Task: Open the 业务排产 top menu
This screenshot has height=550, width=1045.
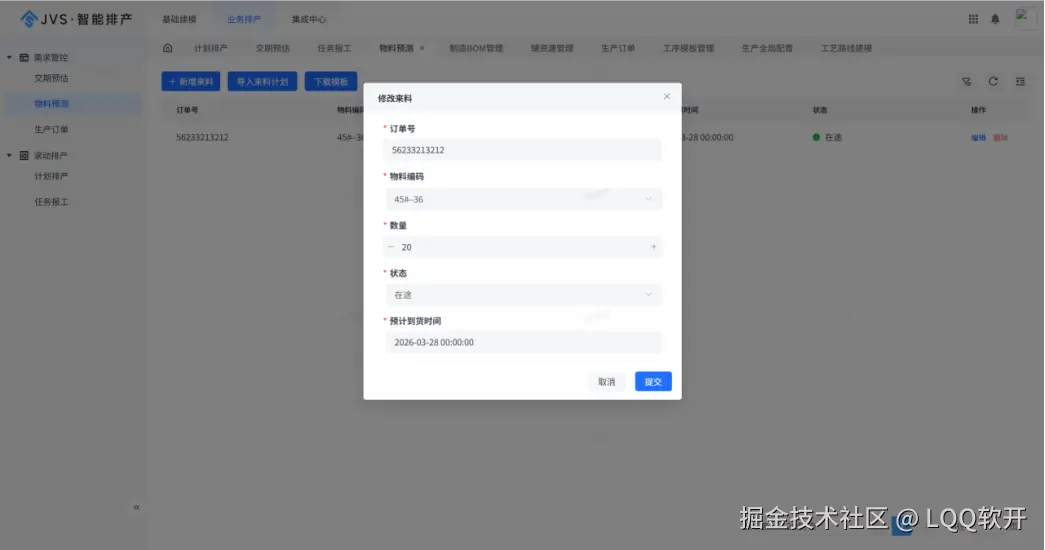Action: (244, 19)
